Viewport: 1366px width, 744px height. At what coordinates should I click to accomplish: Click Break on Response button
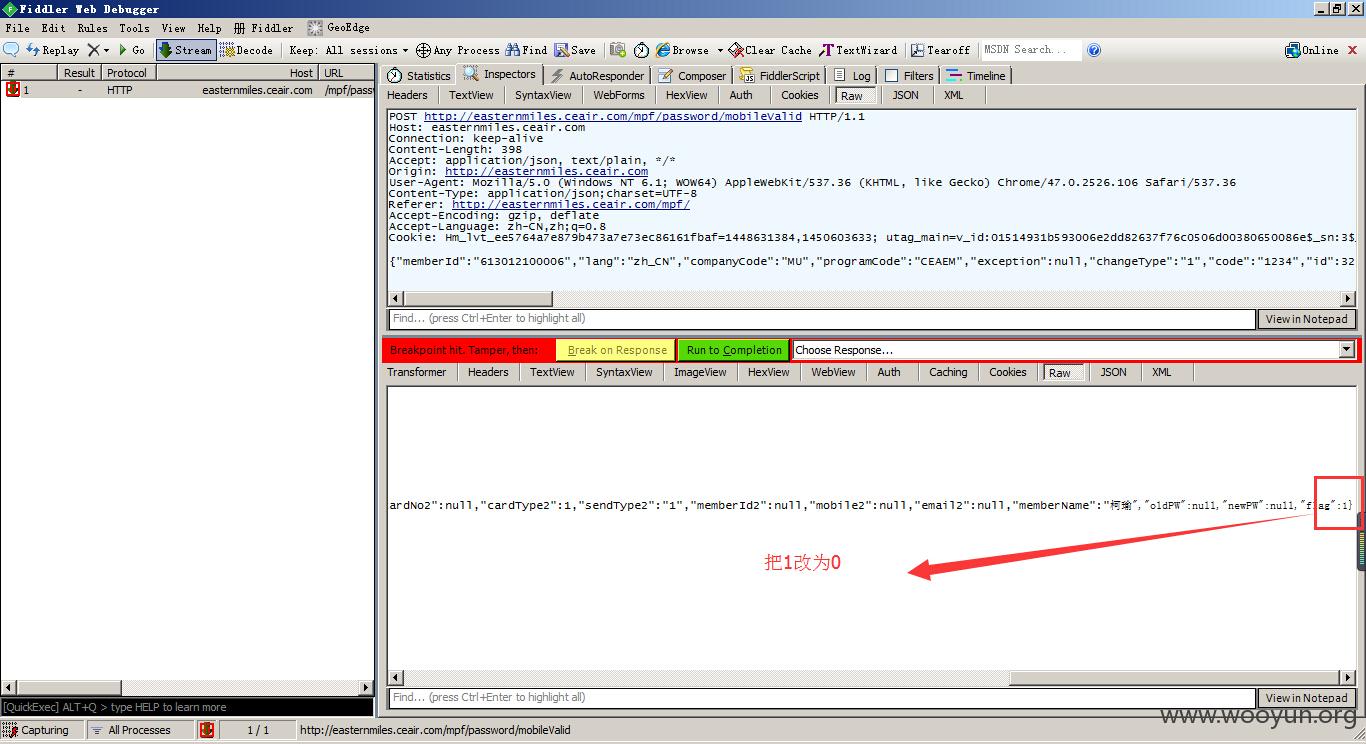(616, 350)
